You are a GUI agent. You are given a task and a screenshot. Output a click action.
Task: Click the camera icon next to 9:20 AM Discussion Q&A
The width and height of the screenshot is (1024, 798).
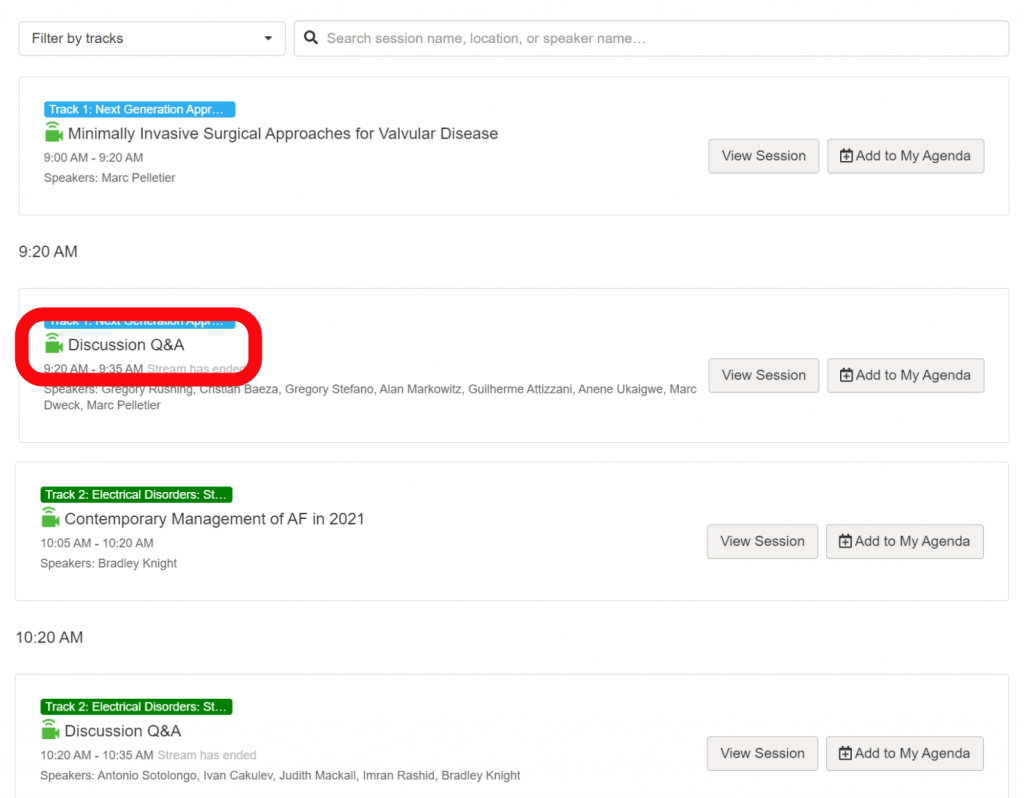point(54,345)
